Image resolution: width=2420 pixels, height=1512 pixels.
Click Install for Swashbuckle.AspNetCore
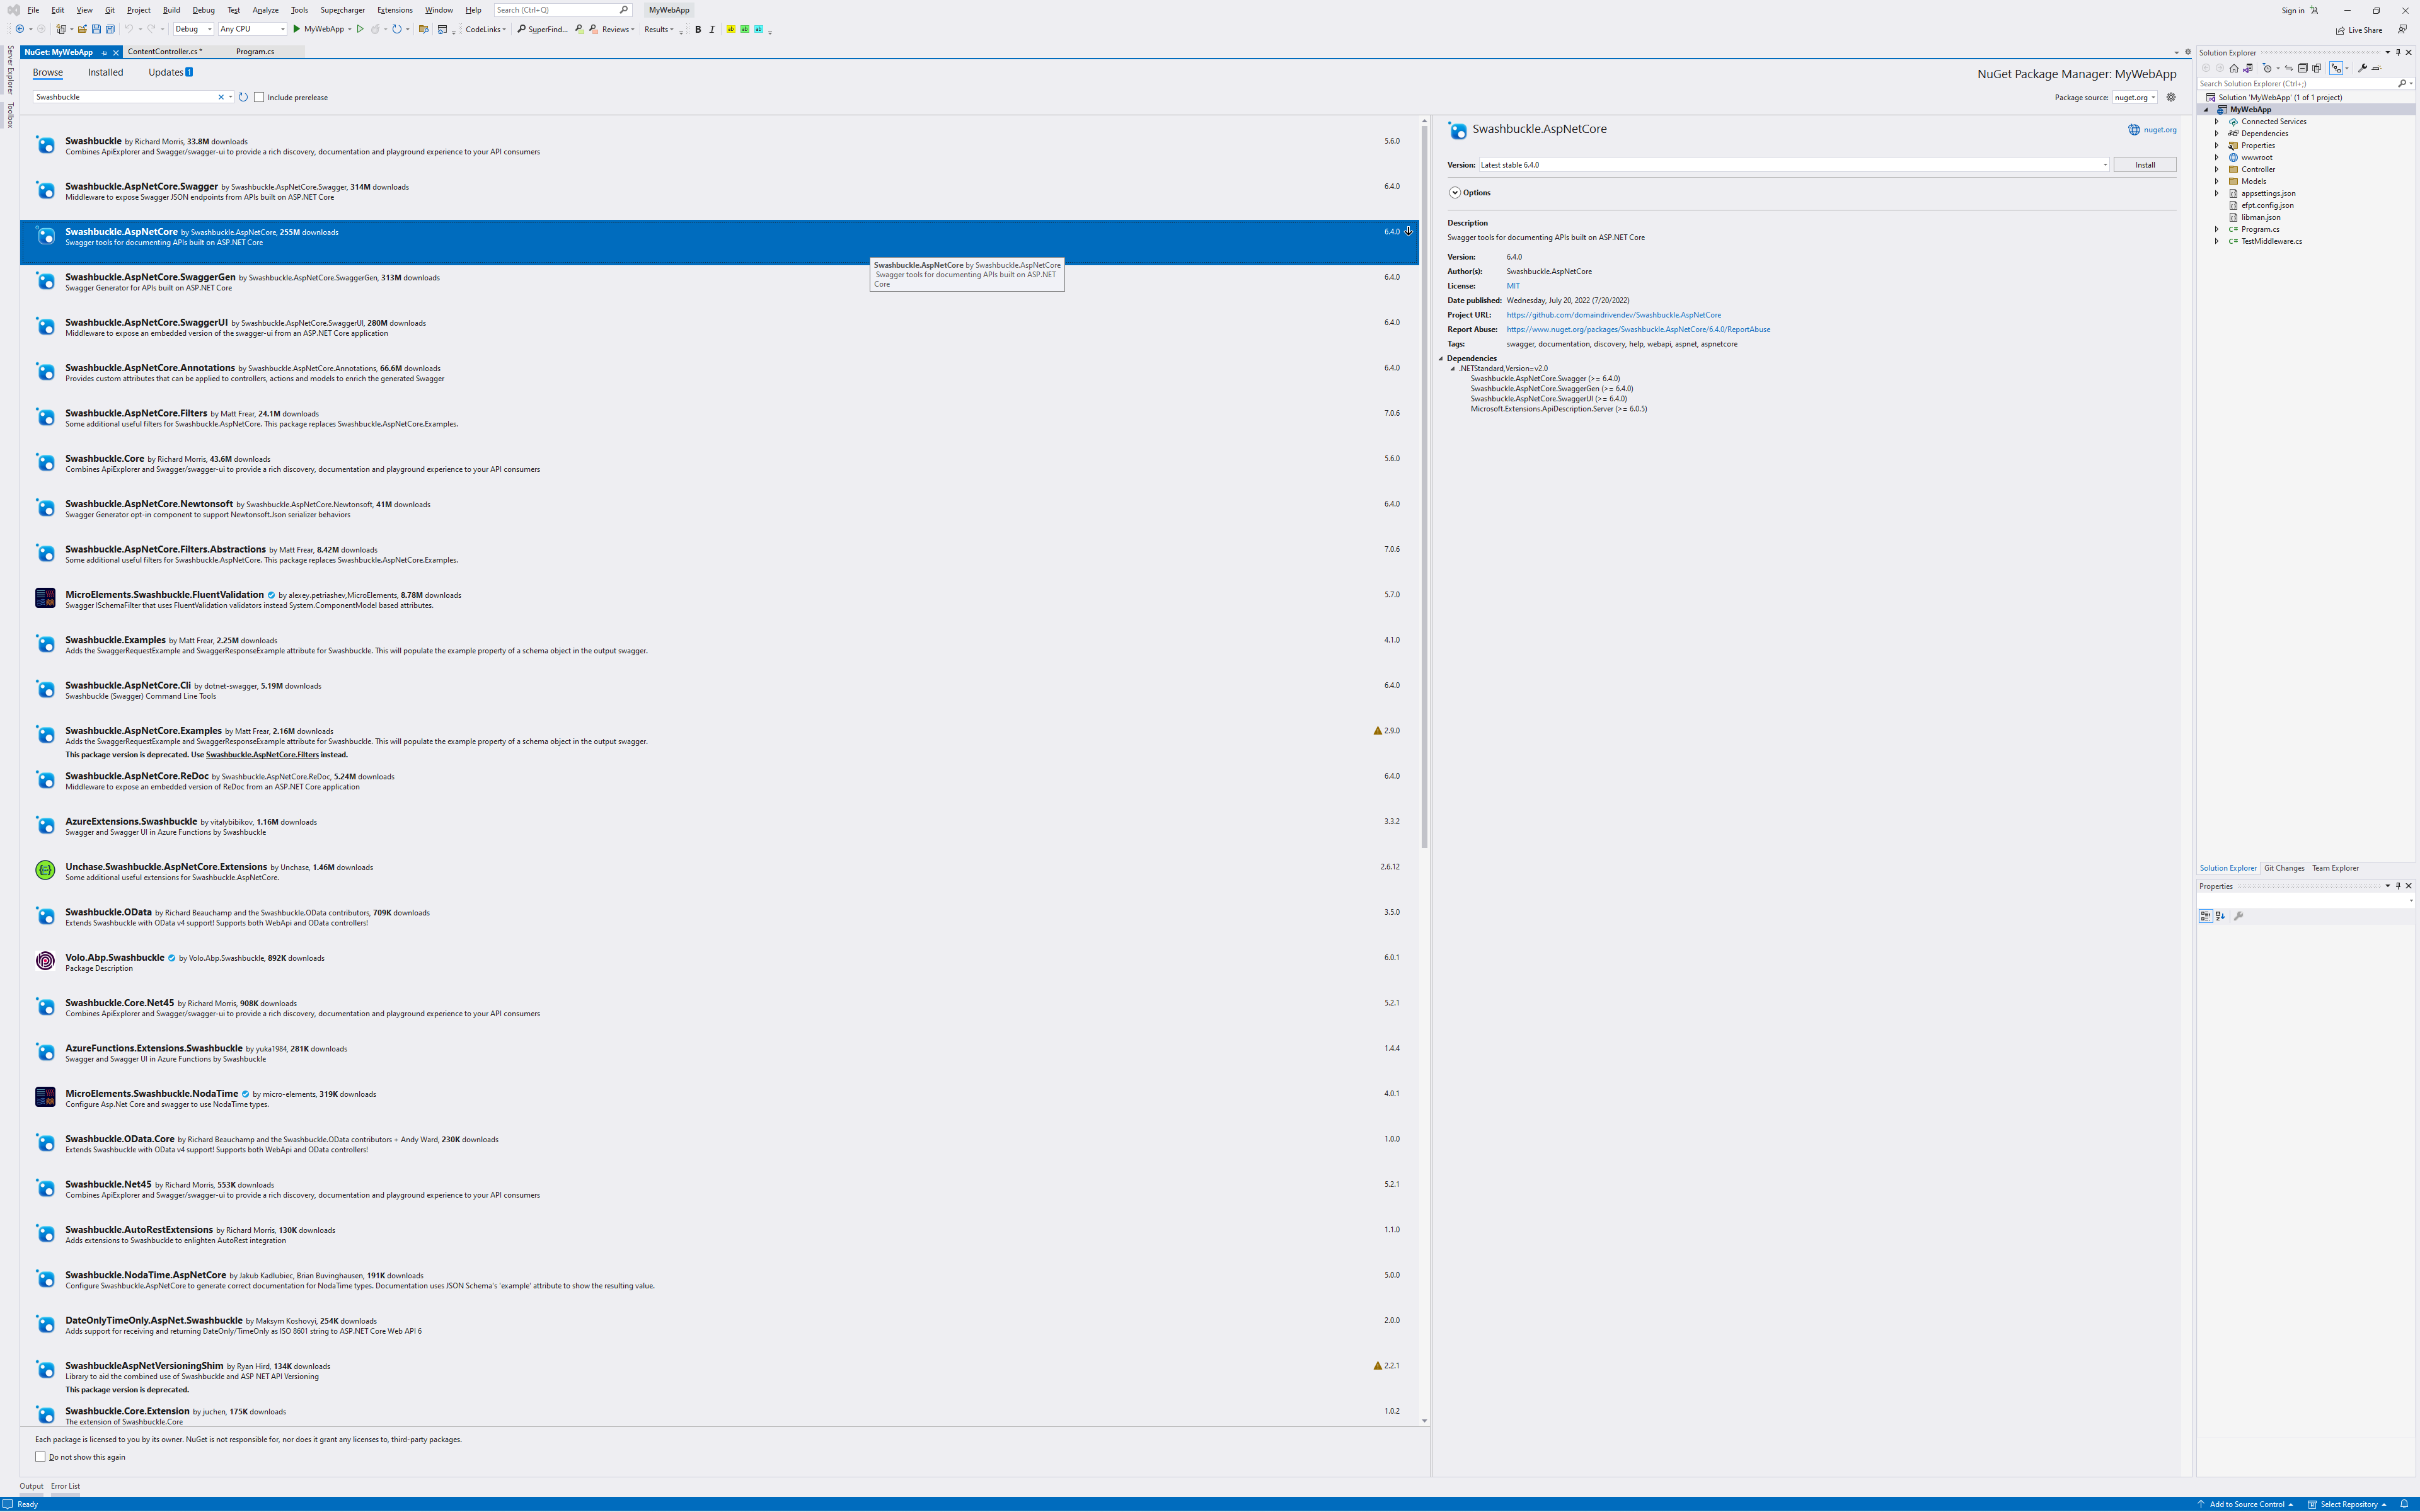pyautogui.click(x=2145, y=165)
